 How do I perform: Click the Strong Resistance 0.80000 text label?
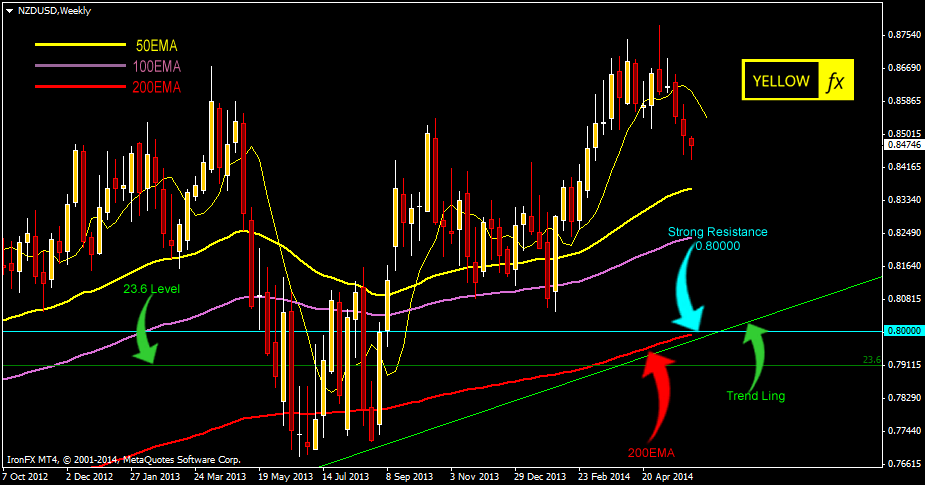[718, 238]
